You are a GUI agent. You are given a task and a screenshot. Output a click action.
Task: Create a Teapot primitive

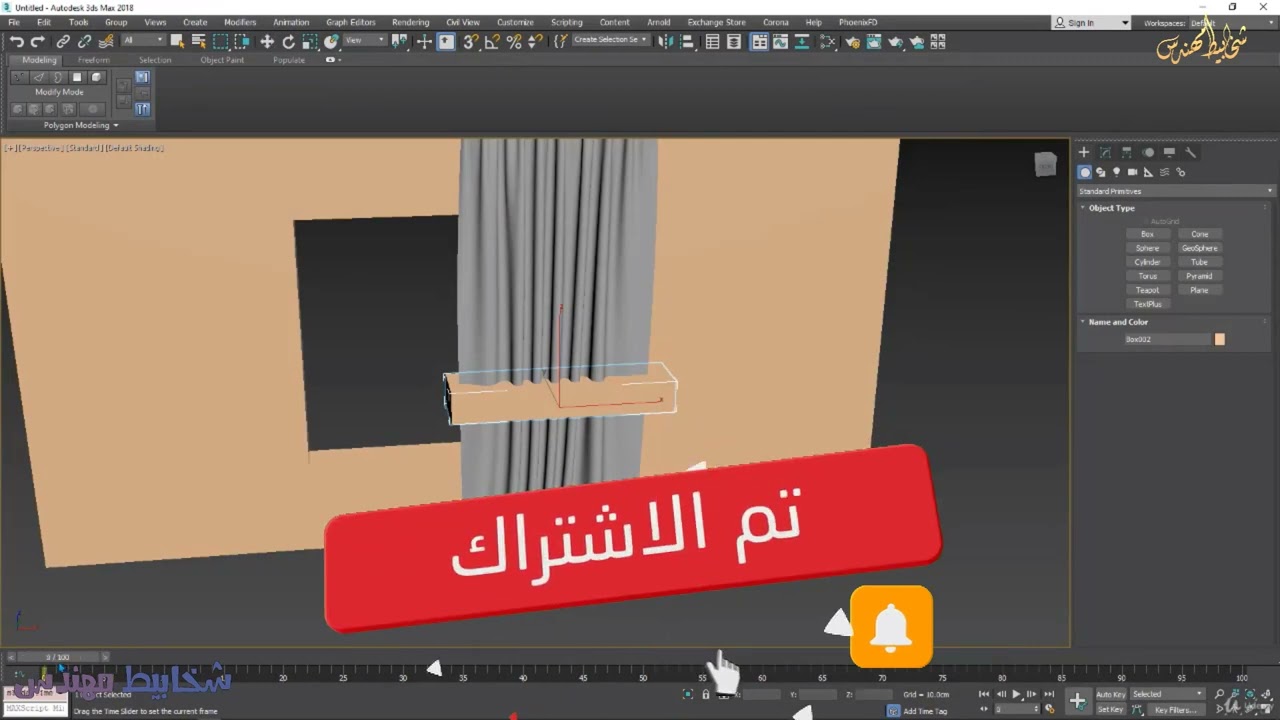click(1147, 290)
